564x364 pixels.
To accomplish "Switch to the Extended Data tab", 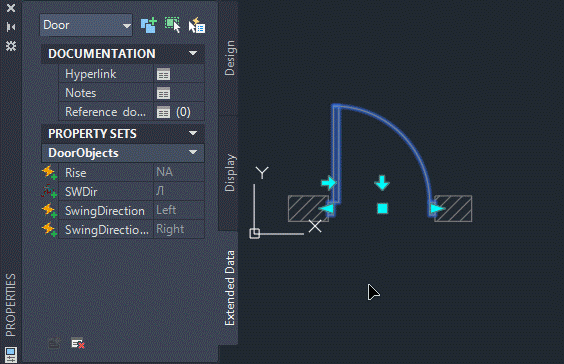I will [x=229, y=288].
